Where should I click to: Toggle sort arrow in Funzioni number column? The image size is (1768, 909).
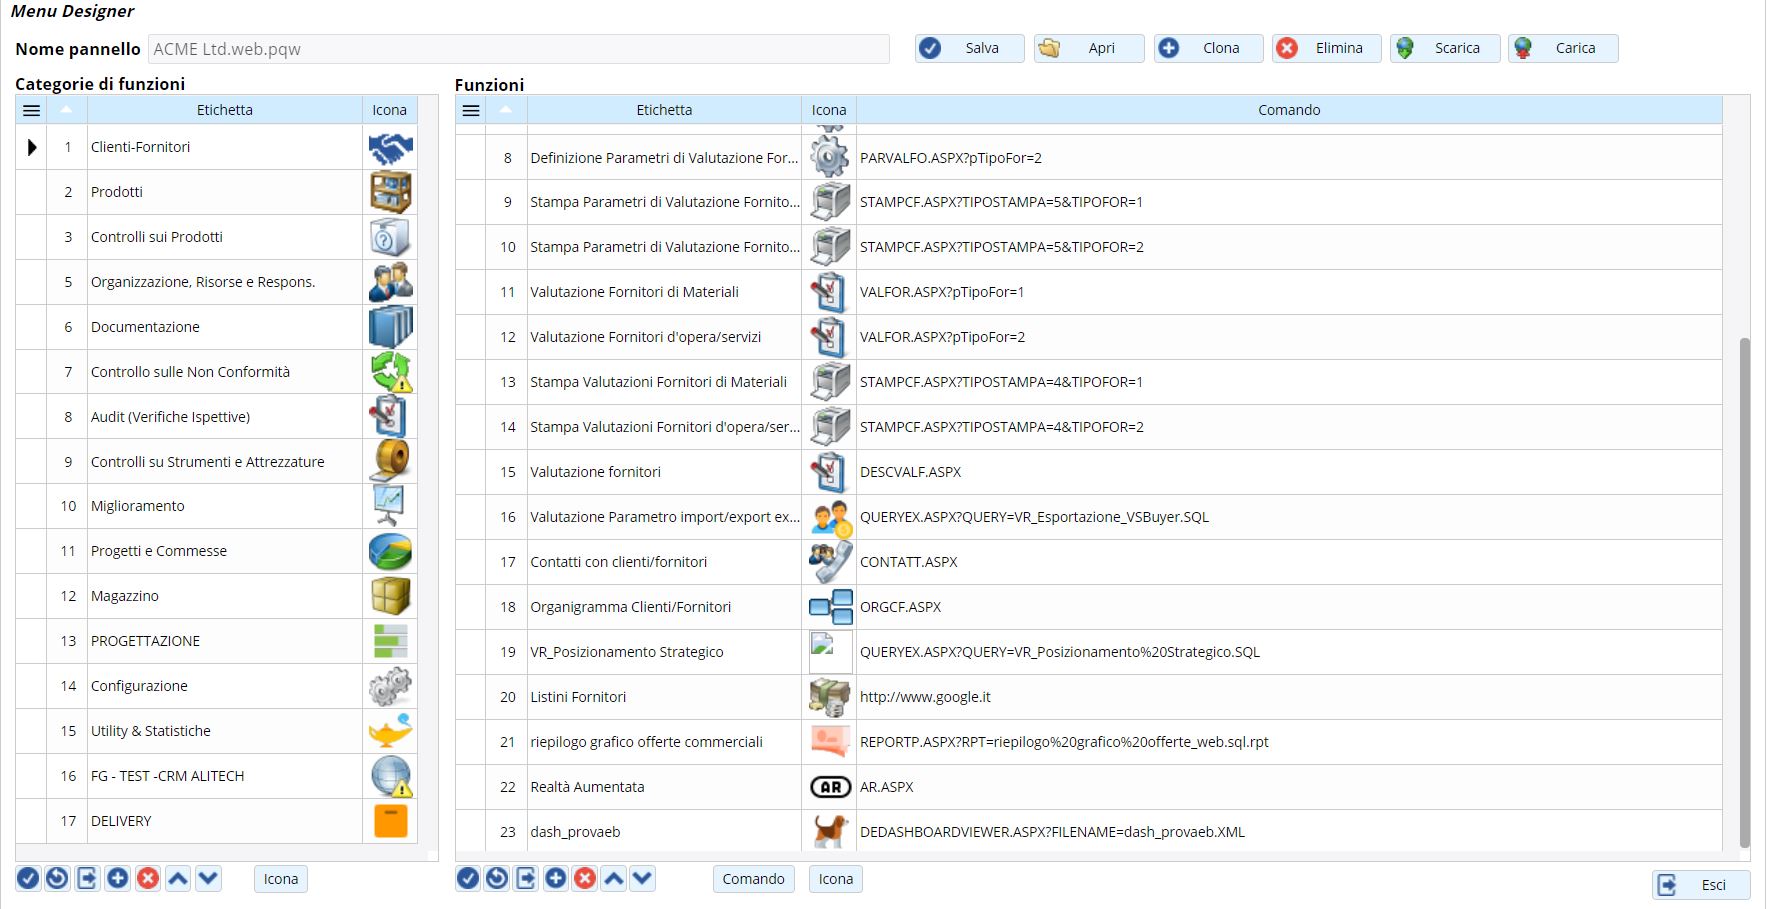tap(506, 110)
